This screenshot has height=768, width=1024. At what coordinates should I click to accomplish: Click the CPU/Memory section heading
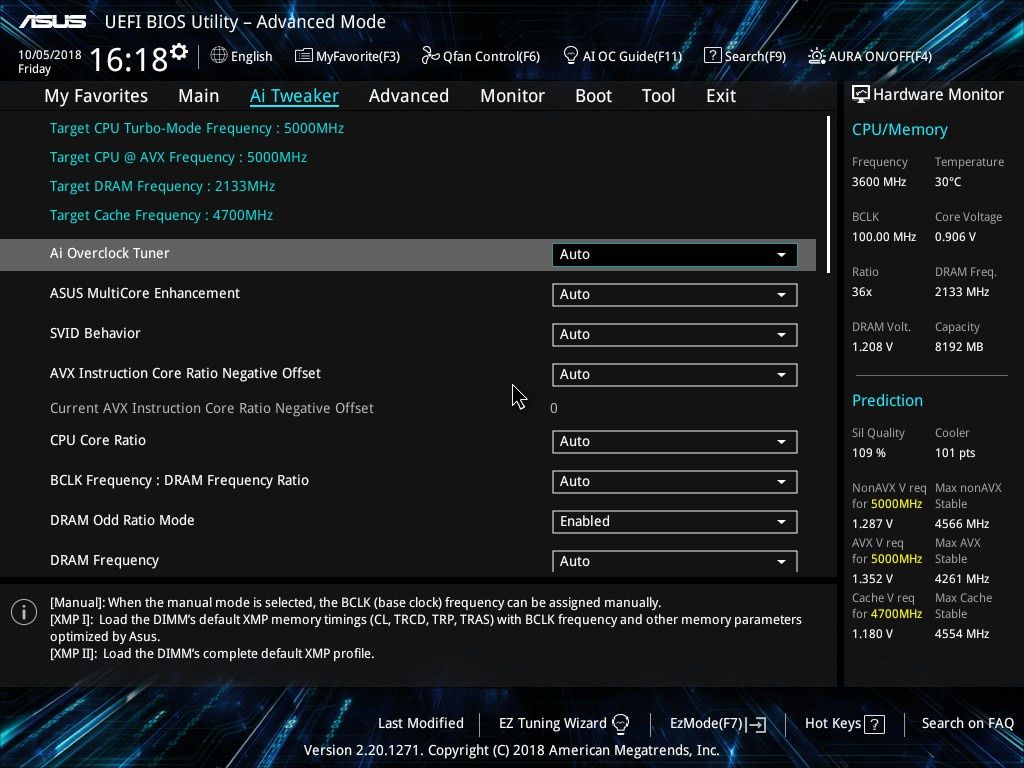coord(899,129)
